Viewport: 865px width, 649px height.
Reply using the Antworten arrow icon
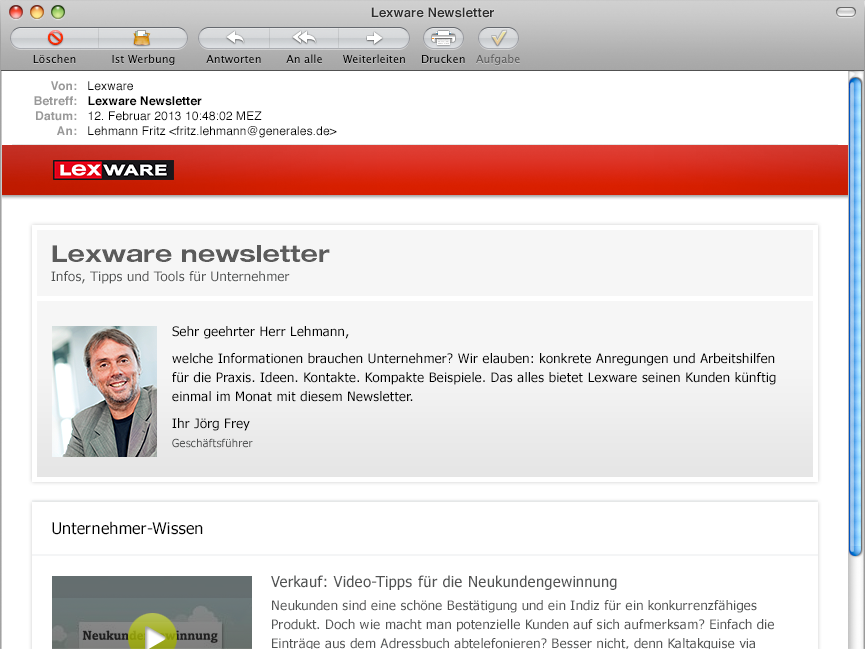point(234,38)
